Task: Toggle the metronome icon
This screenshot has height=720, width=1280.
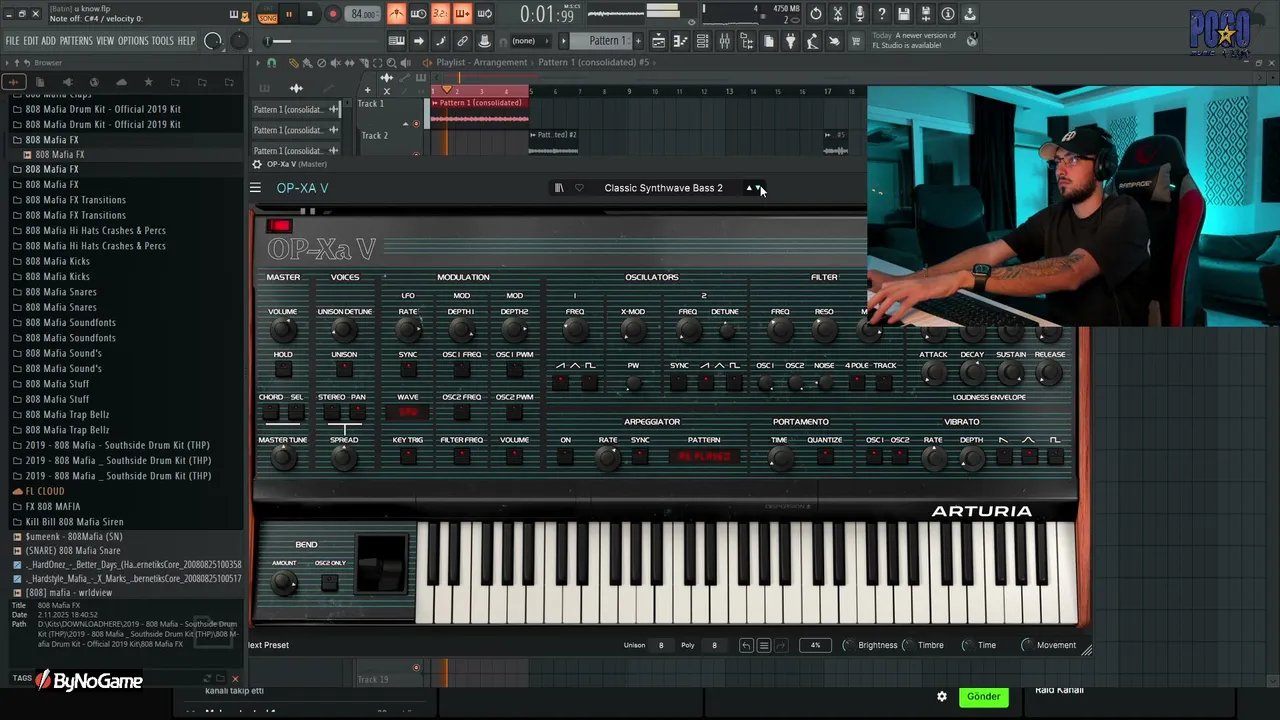Action: [x=397, y=14]
